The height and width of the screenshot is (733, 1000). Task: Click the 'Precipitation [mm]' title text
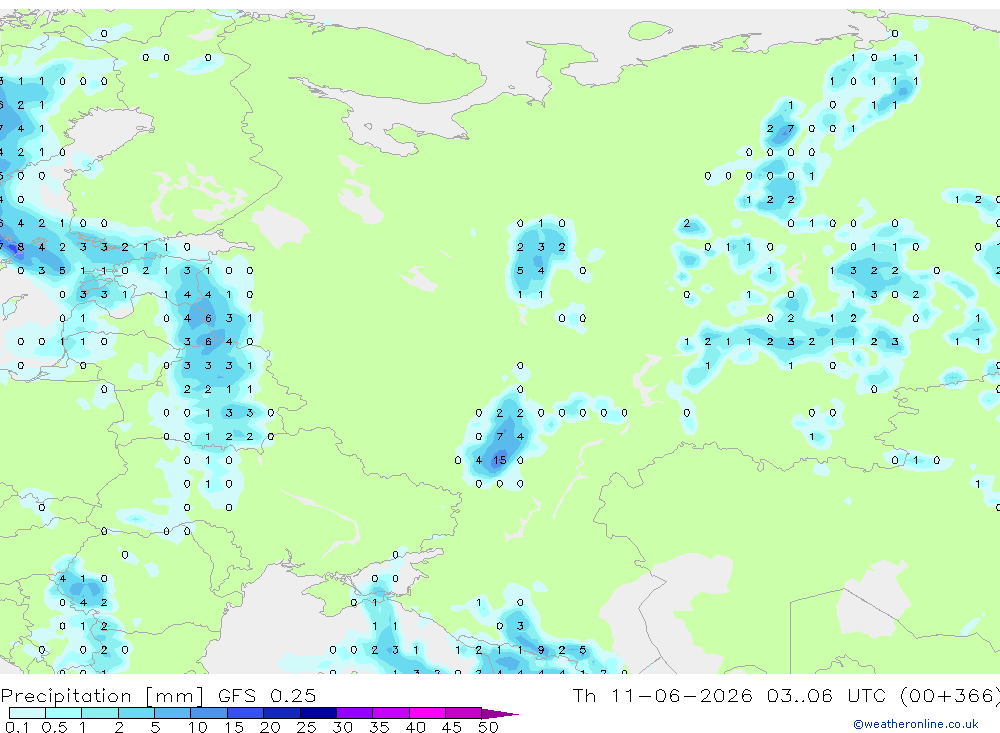coord(103,695)
